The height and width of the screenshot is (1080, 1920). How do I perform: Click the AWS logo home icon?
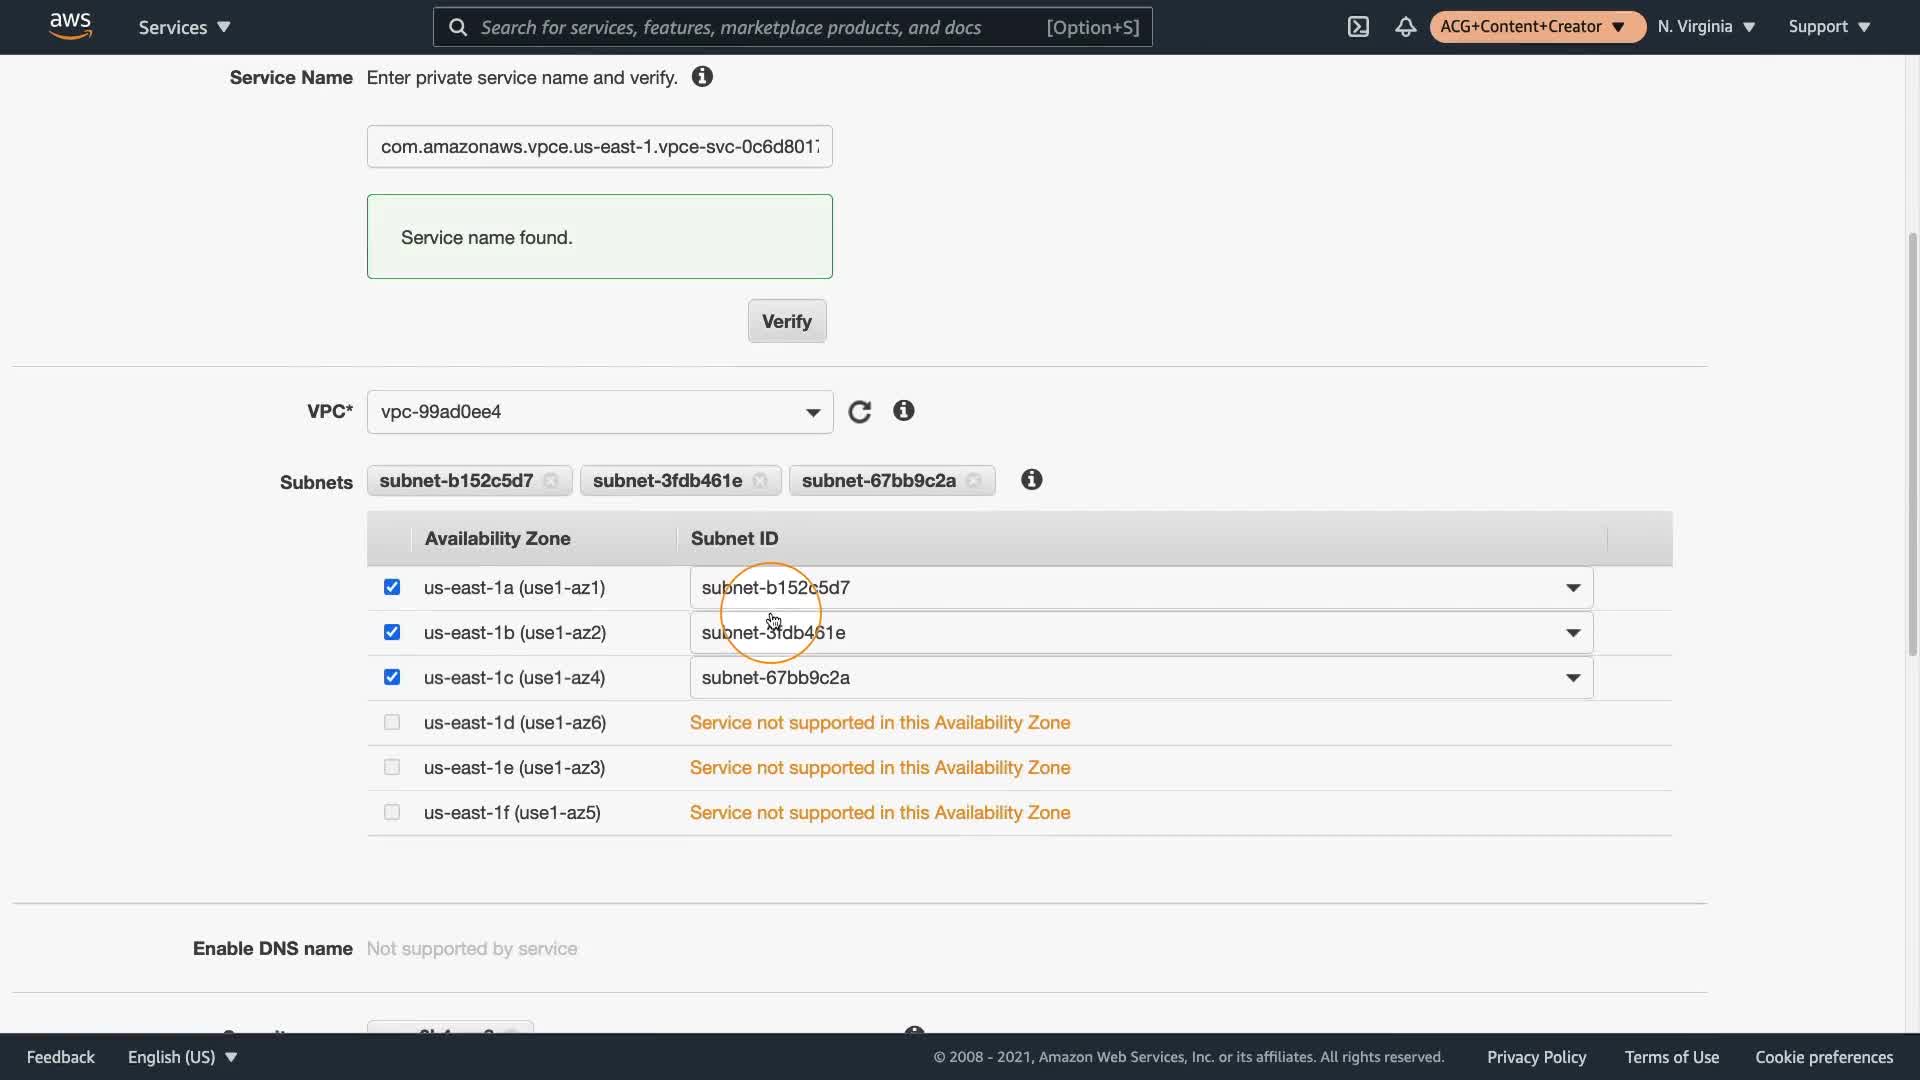(70, 26)
